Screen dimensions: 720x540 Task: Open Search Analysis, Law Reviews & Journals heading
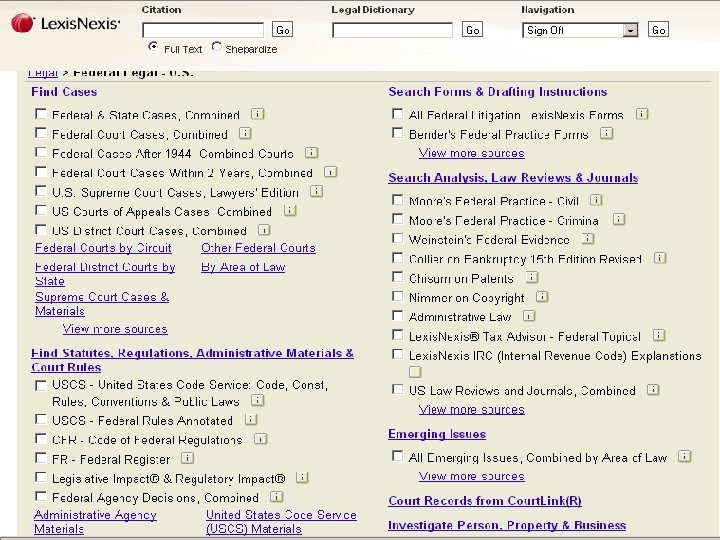[513, 178]
